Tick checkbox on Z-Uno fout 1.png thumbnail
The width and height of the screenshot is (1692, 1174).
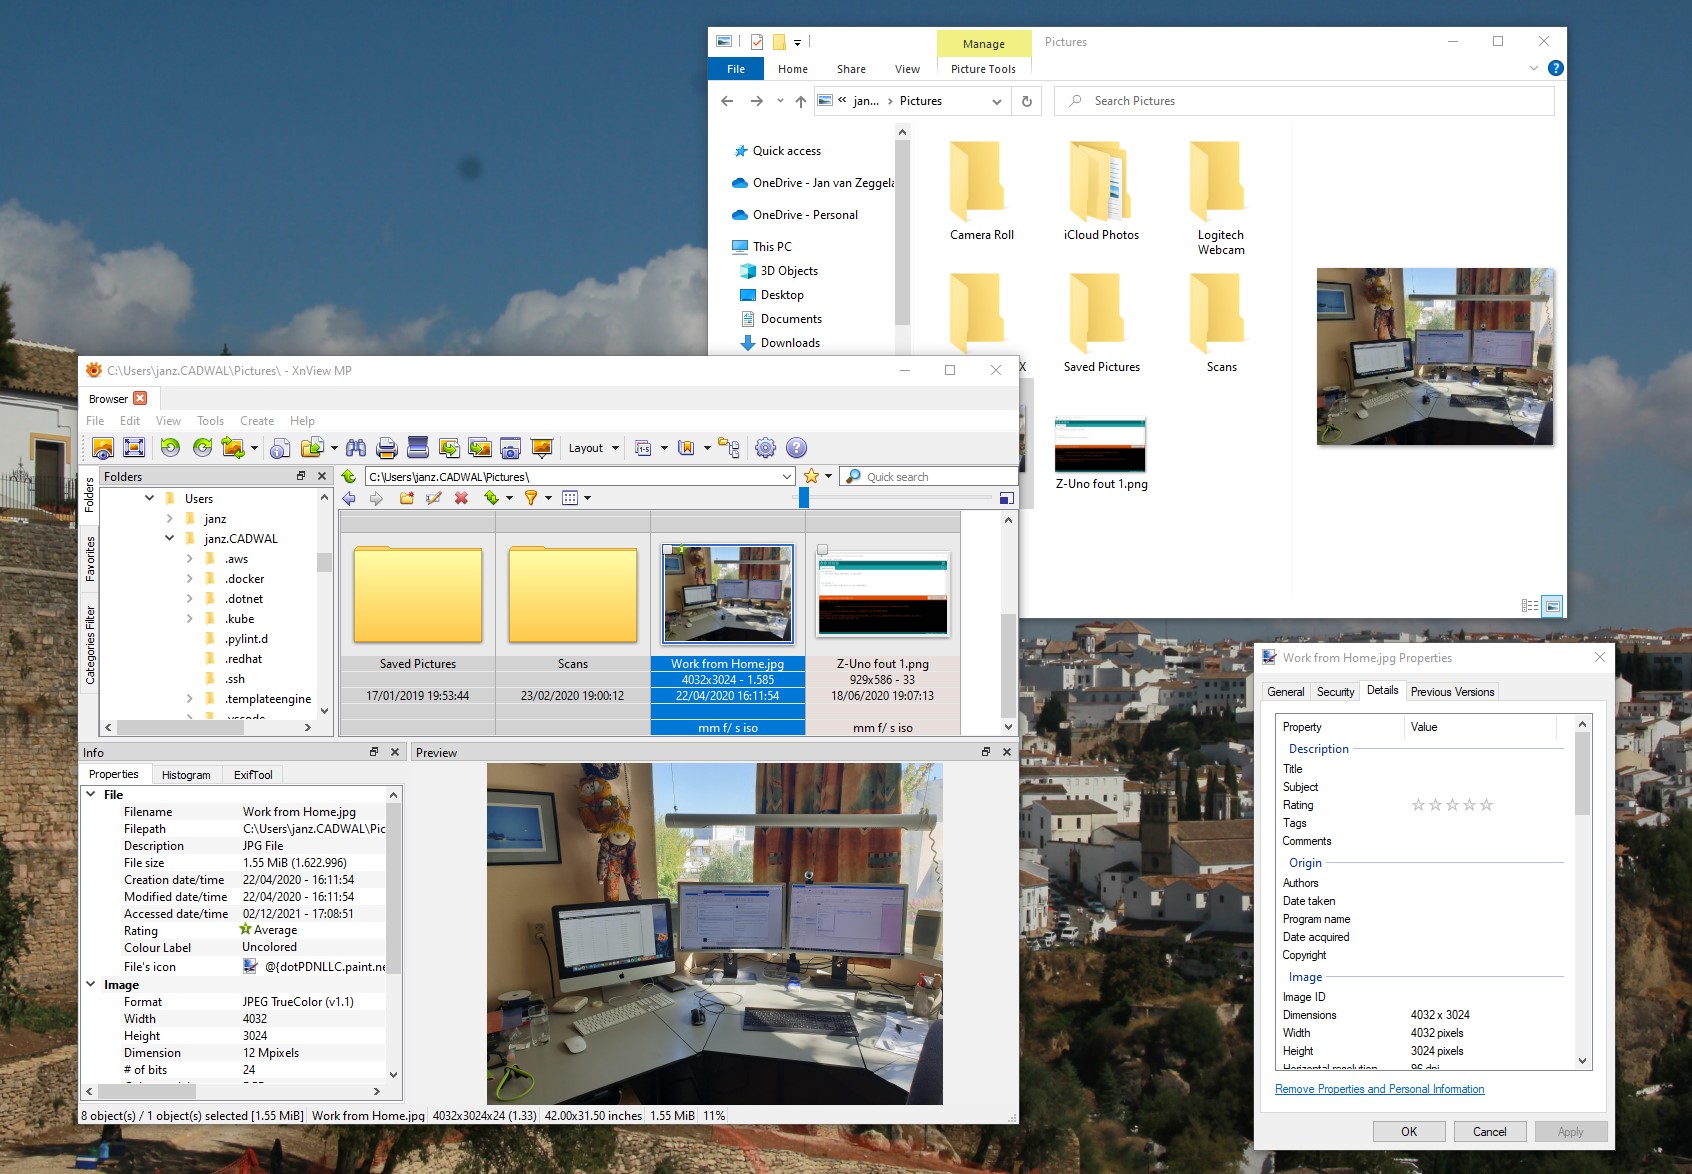(x=822, y=550)
